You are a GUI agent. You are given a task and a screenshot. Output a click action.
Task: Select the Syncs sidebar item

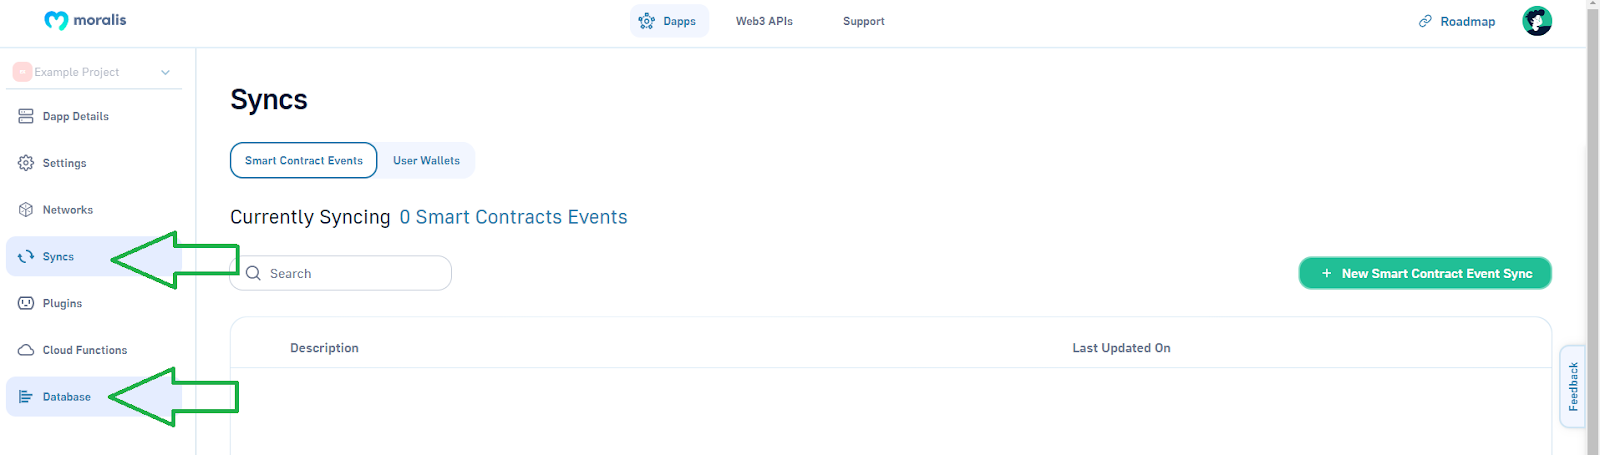coord(94,257)
